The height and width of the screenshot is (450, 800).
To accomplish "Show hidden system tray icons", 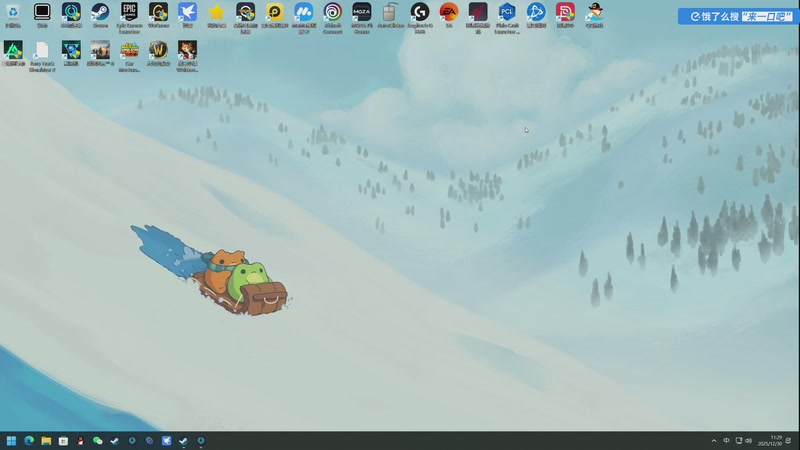I will pyautogui.click(x=714, y=440).
